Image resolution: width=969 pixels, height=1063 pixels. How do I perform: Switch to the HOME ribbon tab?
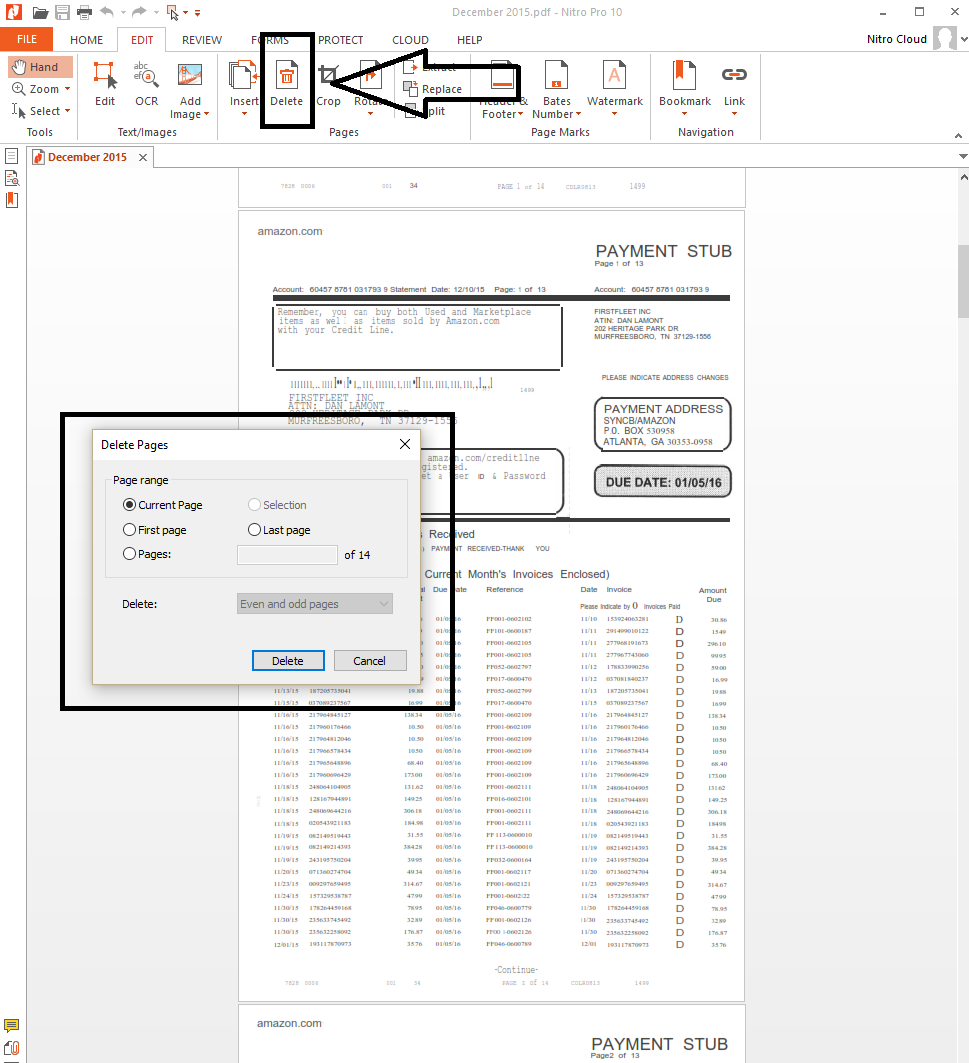tap(86, 40)
